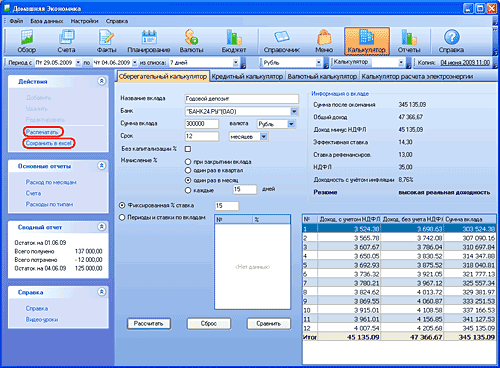Select the Калькулятор toolbar icon

pos(367,41)
